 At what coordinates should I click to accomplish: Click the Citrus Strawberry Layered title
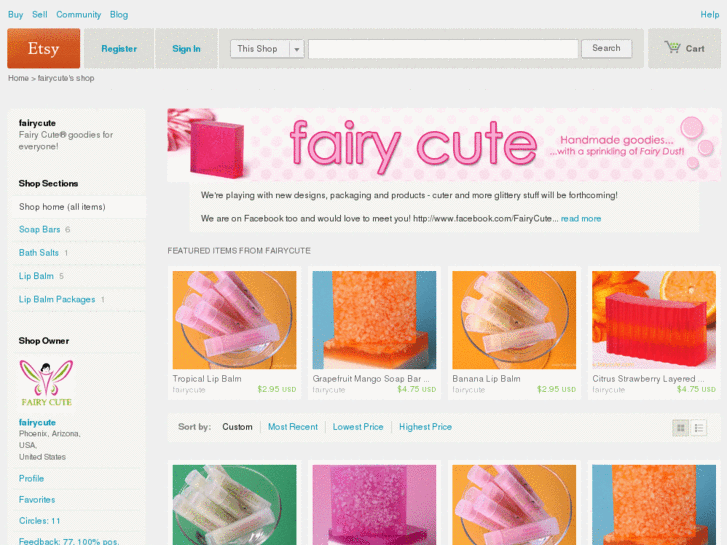[x=648, y=378]
